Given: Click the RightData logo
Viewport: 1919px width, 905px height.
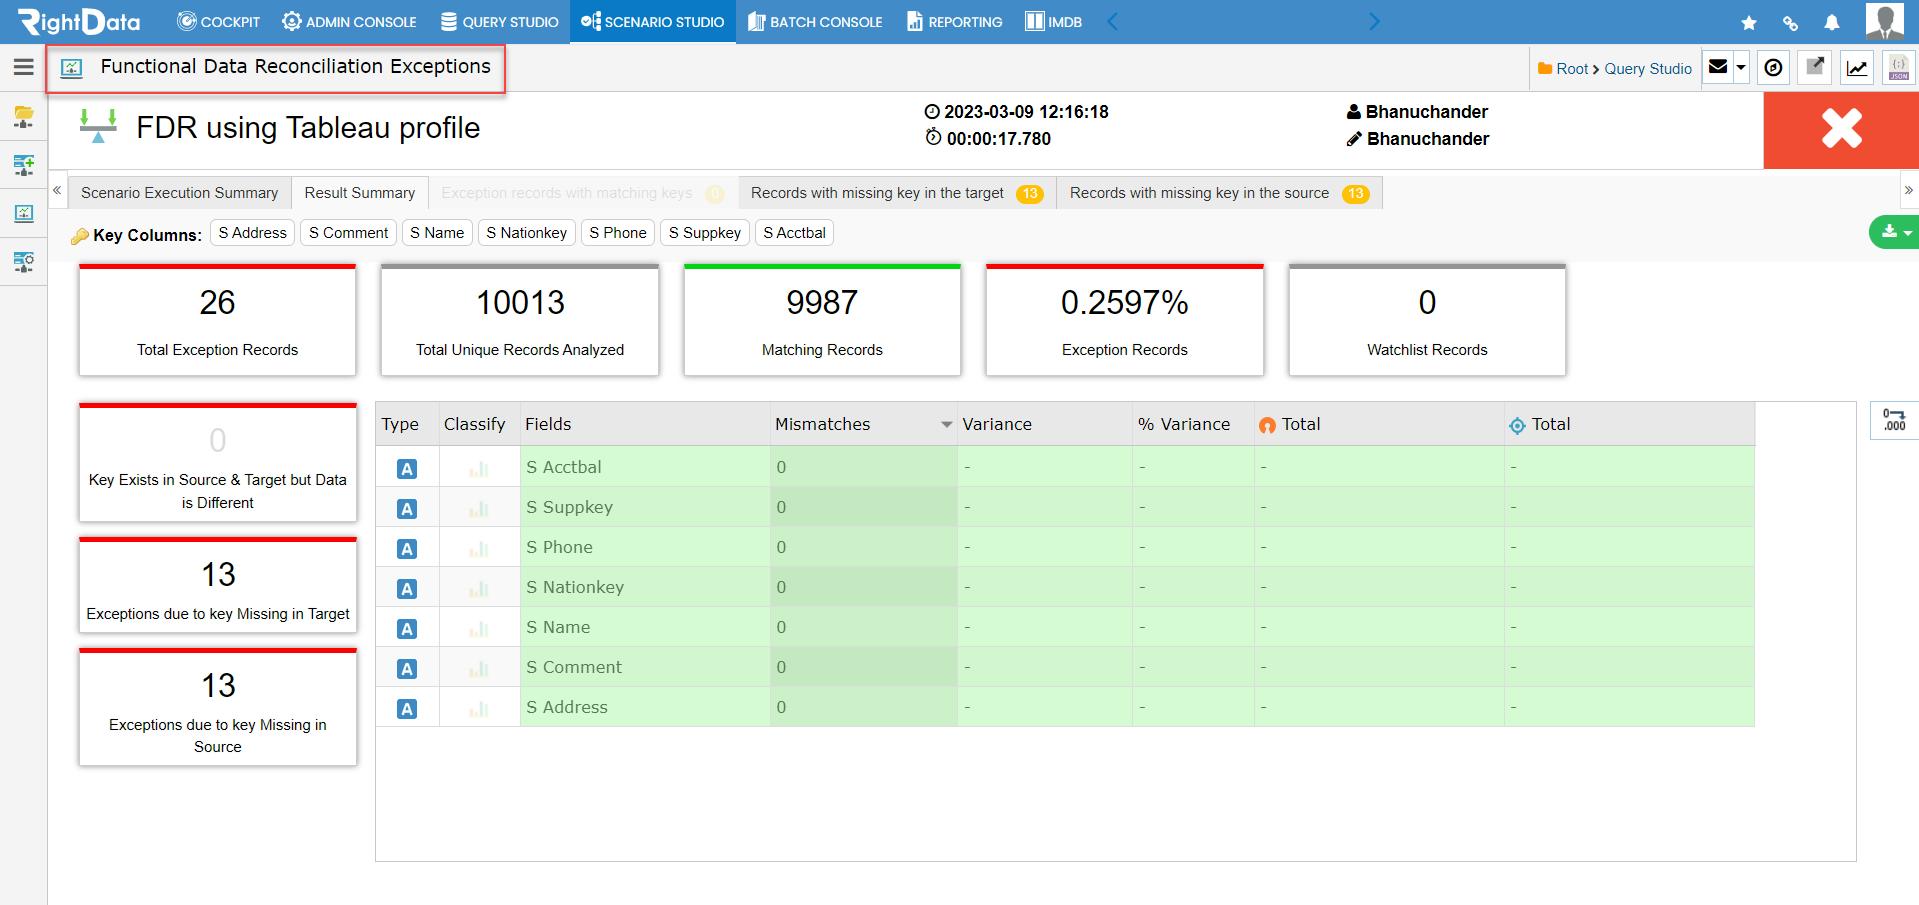Looking at the screenshot, I should pyautogui.click(x=80, y=21).
